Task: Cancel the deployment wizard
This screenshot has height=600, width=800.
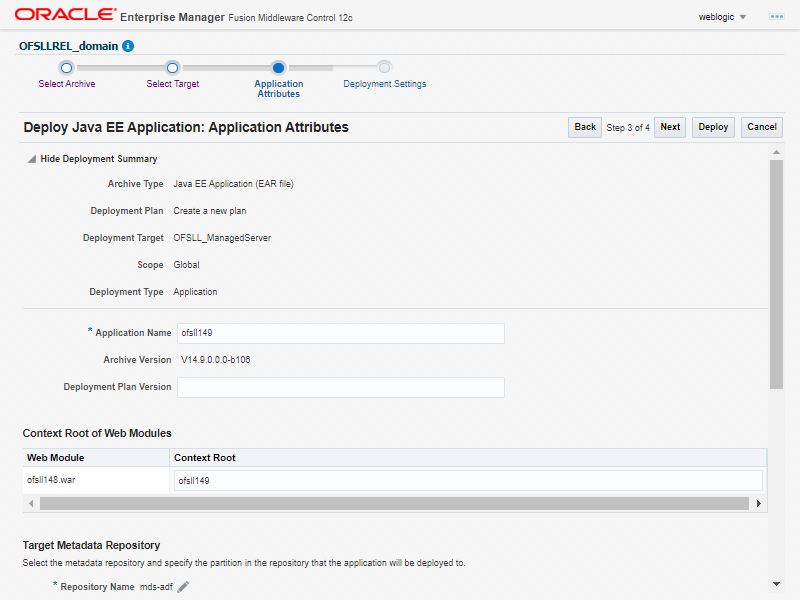Action: (x=762, y=127)
